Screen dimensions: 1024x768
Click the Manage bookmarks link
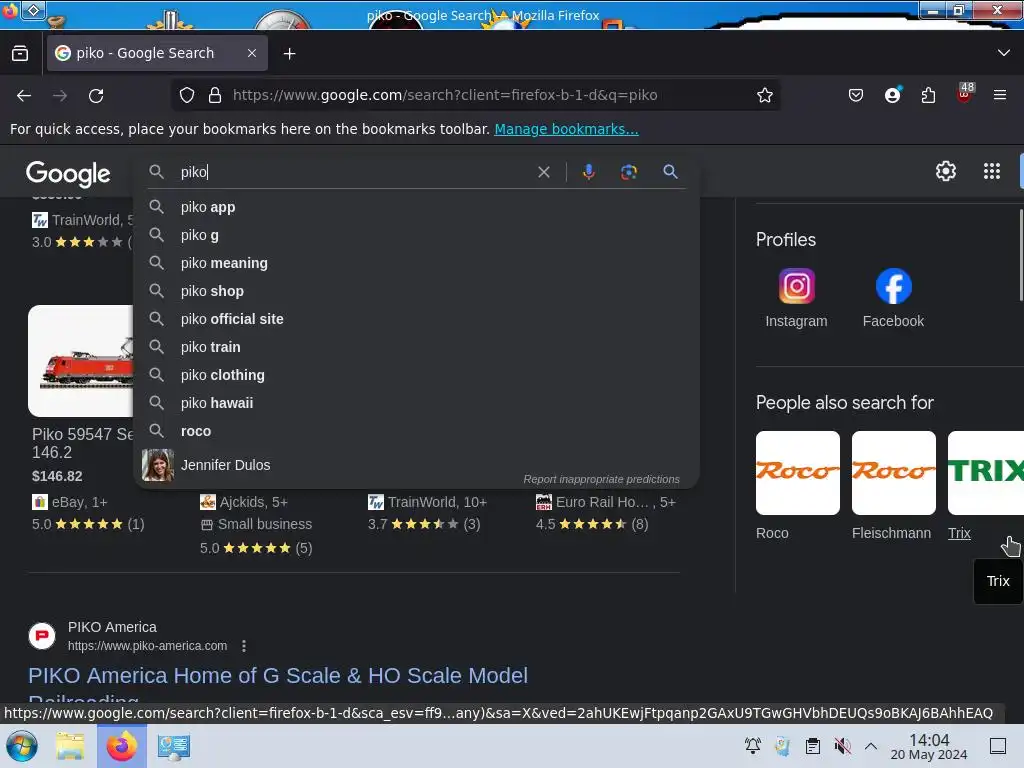(566, 129)
